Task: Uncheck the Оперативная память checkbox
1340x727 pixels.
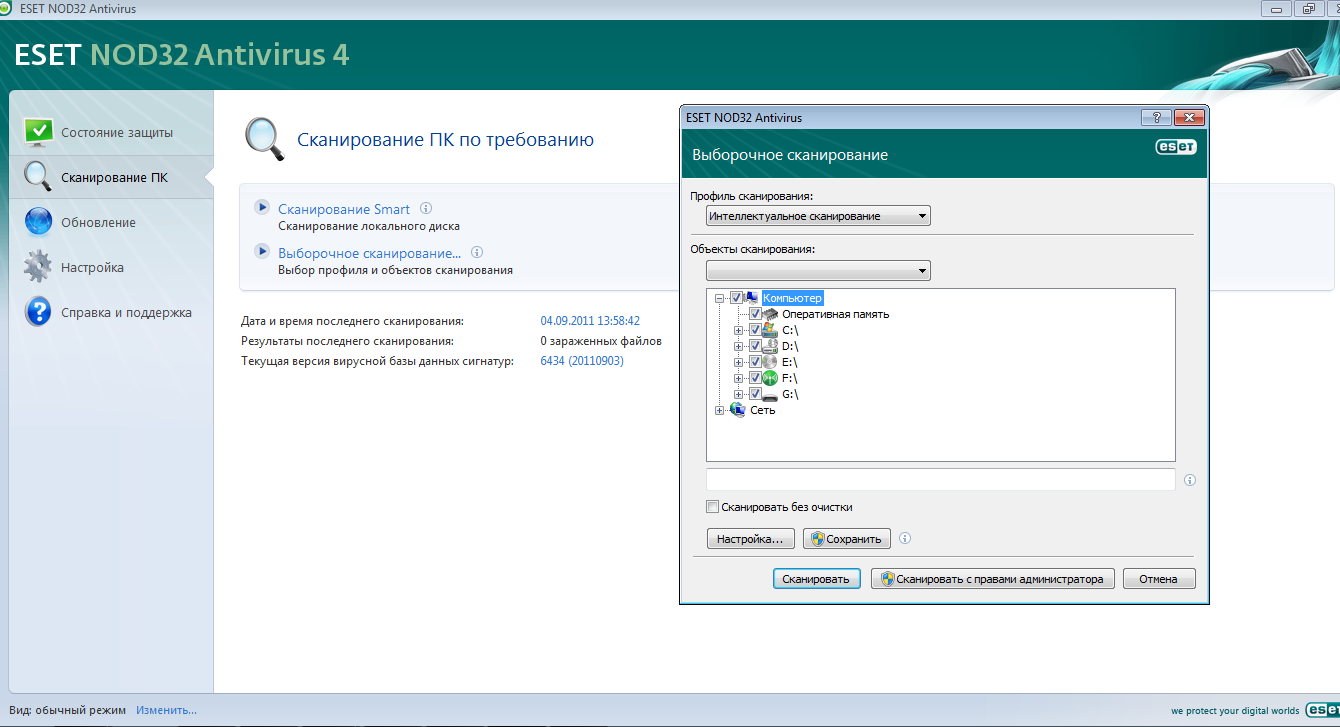Action: click(755, 314)
